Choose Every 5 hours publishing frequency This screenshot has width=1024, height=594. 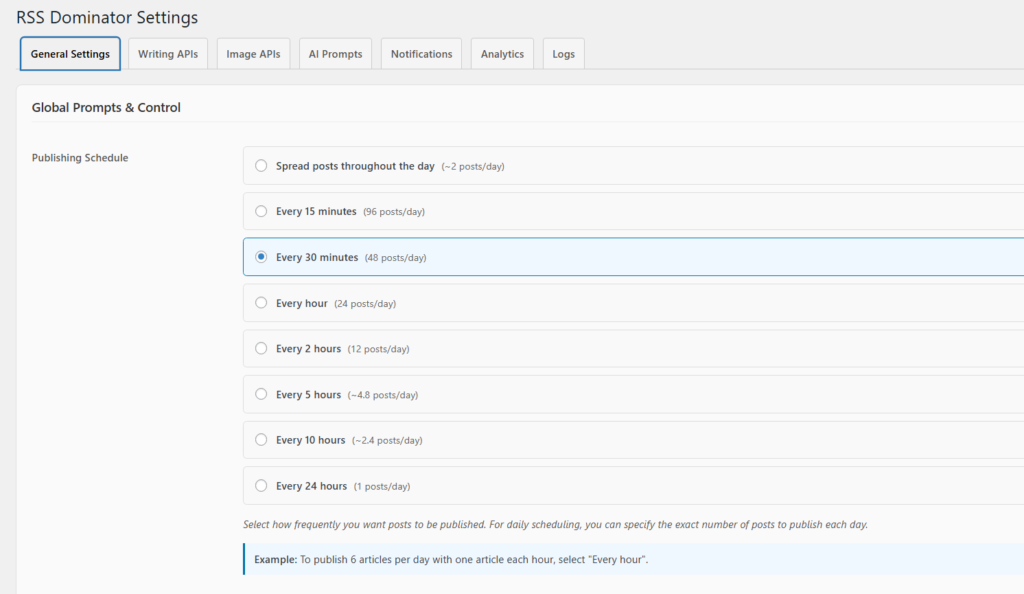tap(262, 395)
